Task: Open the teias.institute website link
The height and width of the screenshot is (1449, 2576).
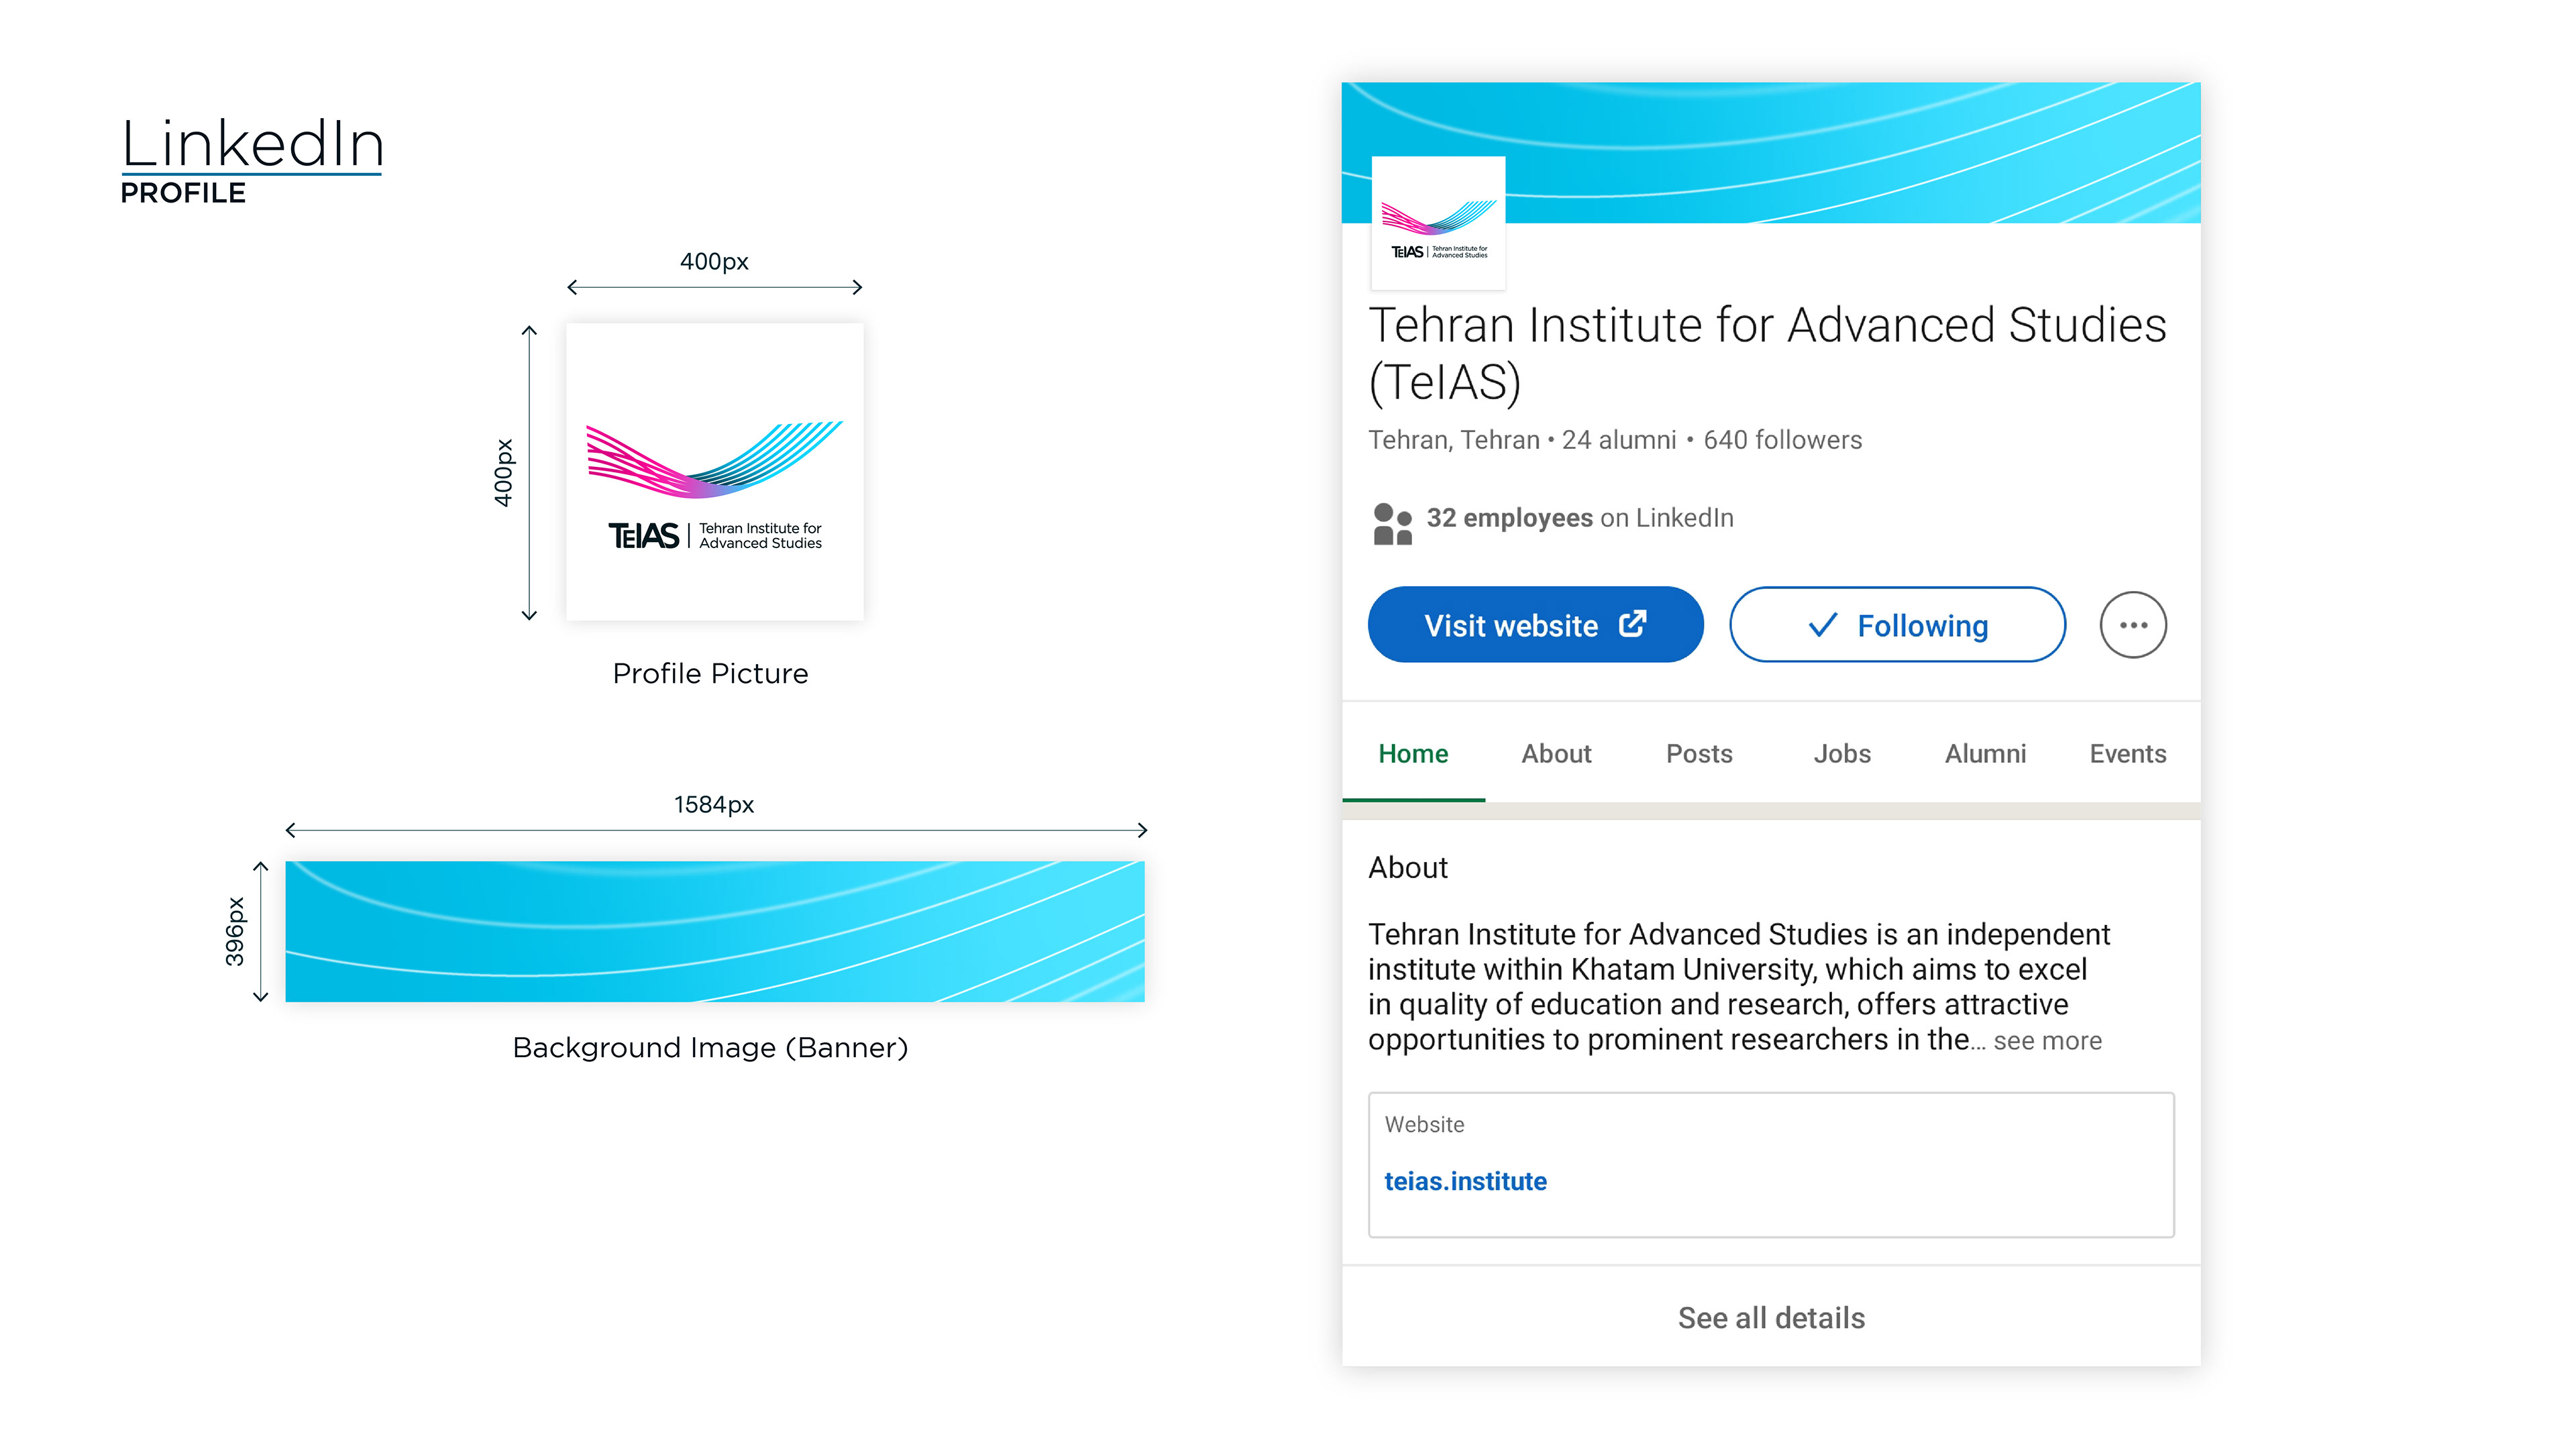Action: tap(1465, 1181)
